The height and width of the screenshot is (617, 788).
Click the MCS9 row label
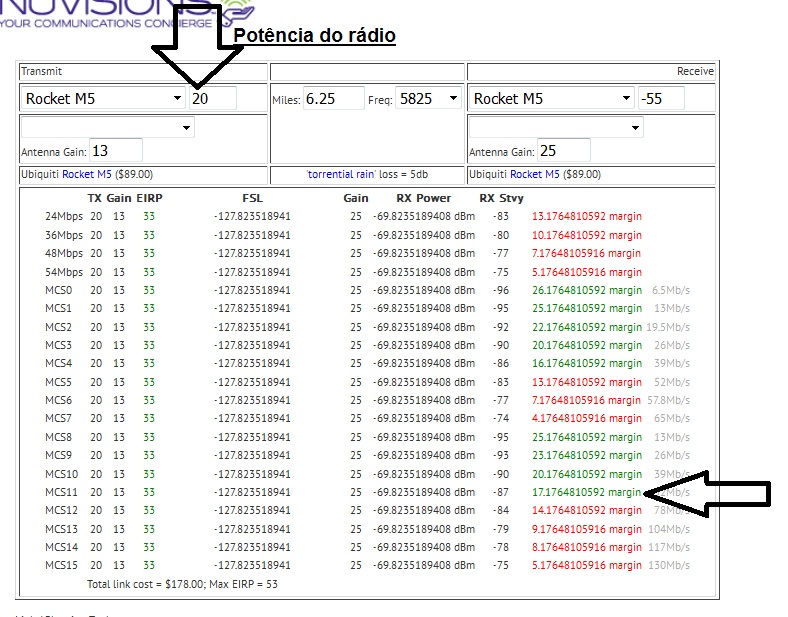click(58, 455)
